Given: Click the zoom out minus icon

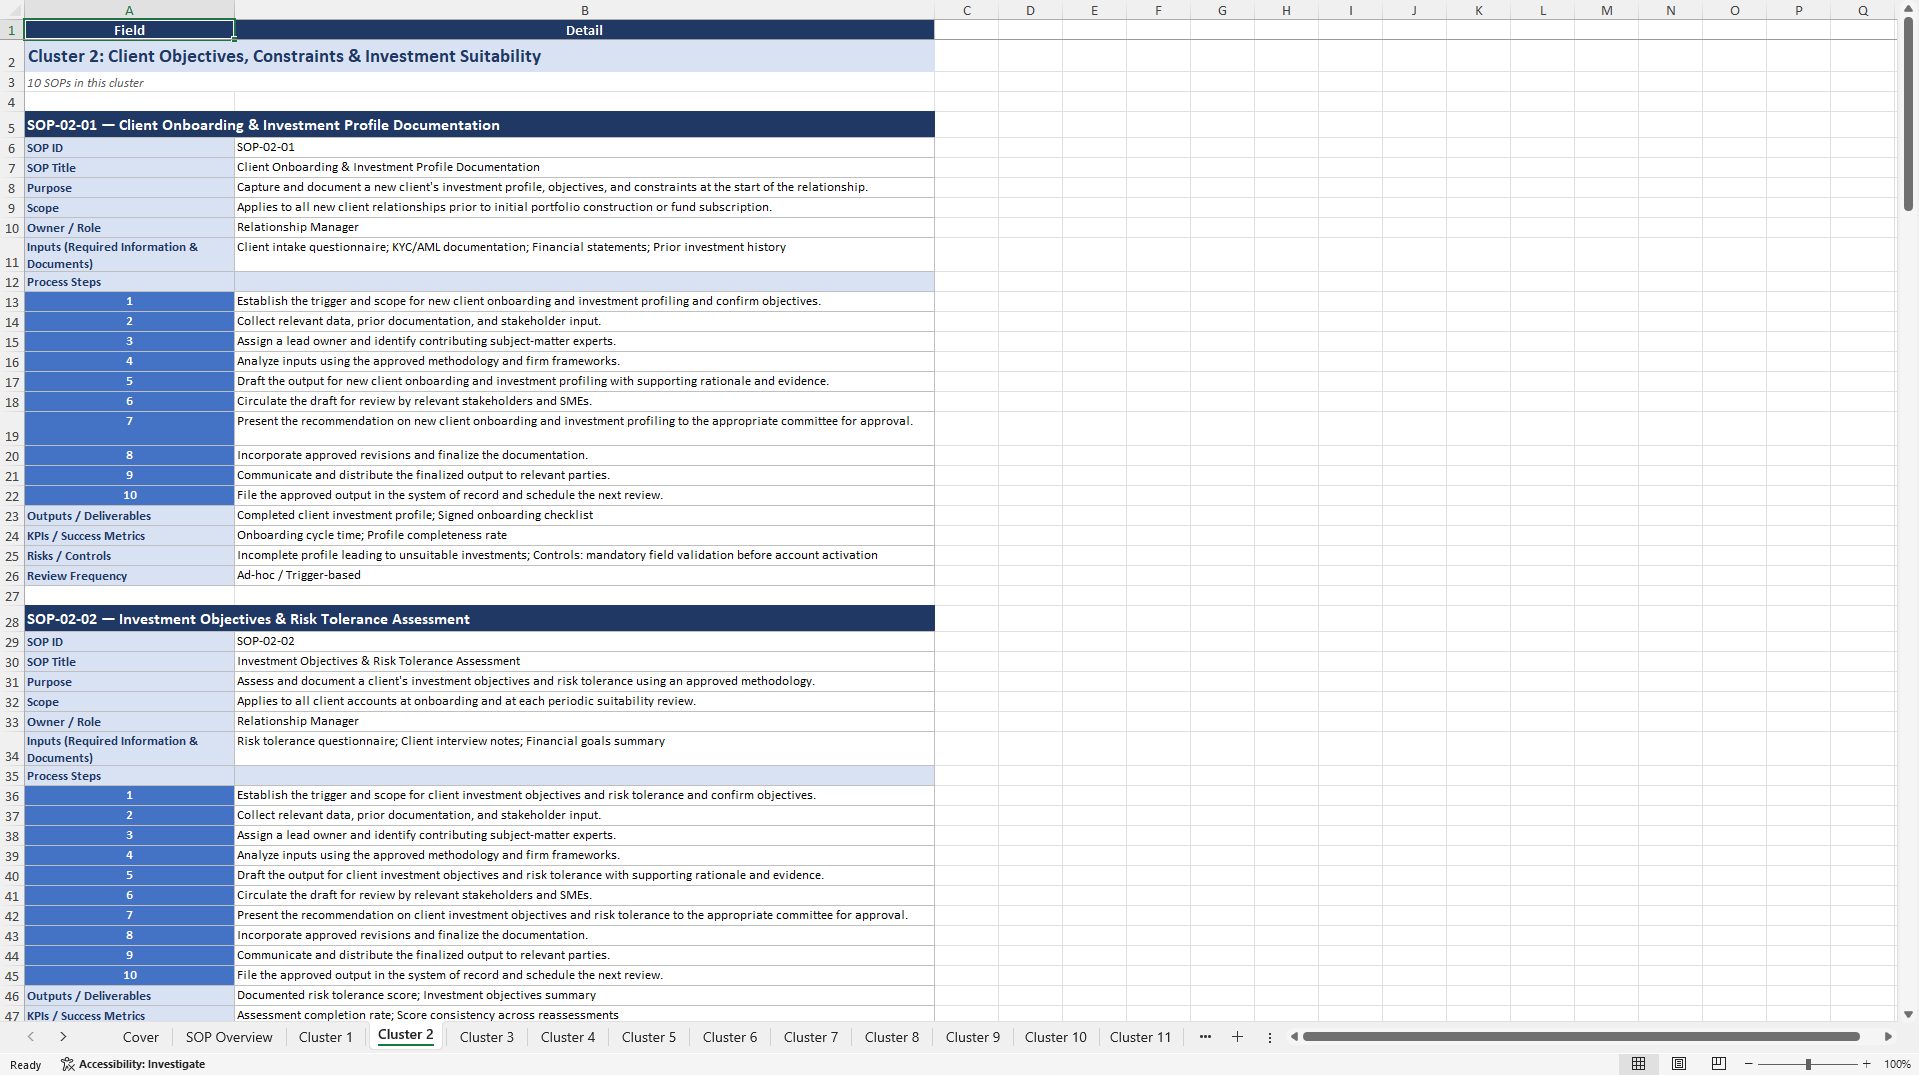Looking at the screenshot, I should 1749,1064.
